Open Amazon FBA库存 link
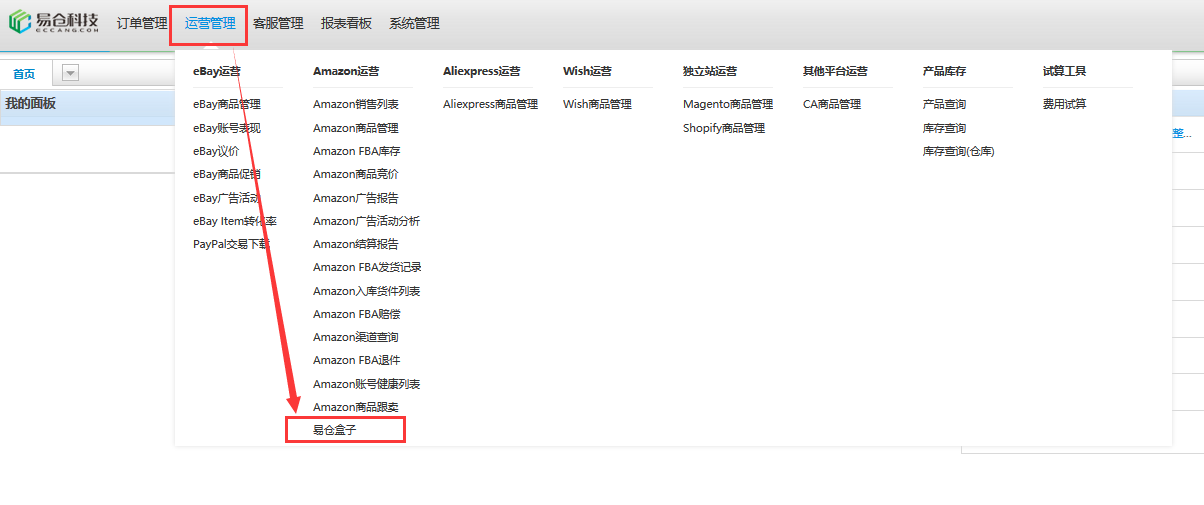Screen dimensions: 1204x505 (x=356, y=152)
